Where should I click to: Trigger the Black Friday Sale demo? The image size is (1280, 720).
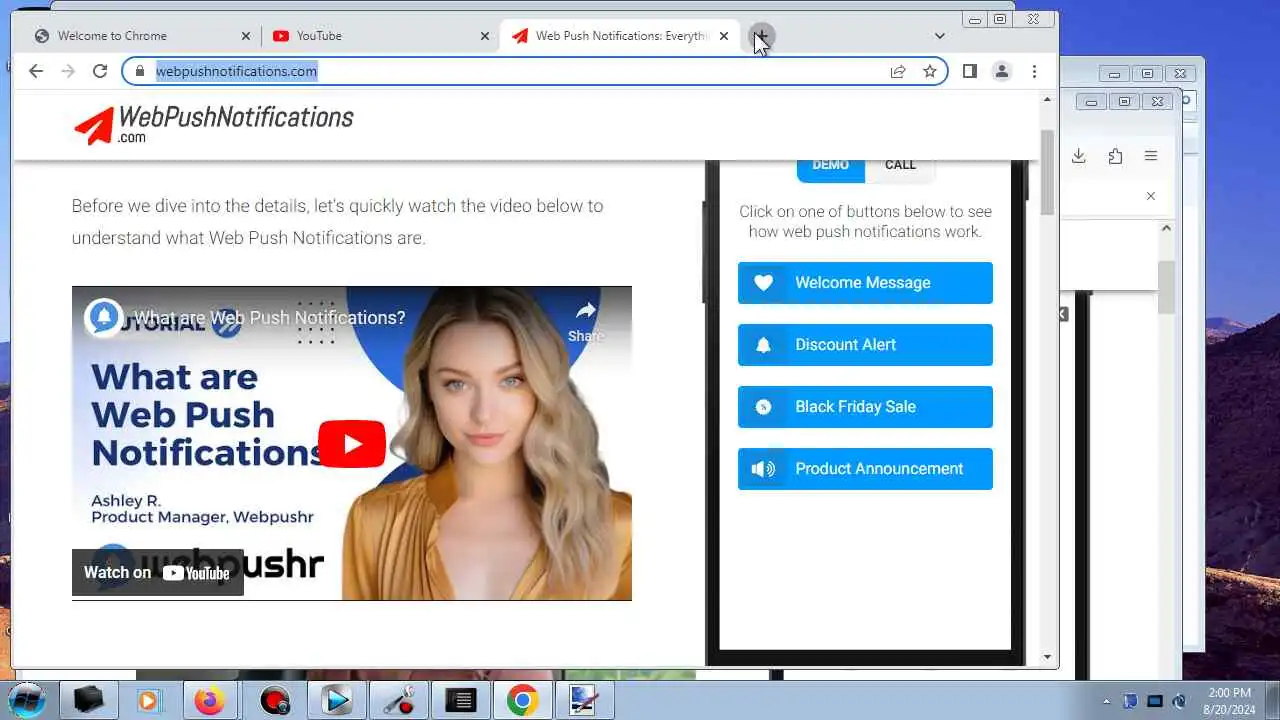click(865, 407)
